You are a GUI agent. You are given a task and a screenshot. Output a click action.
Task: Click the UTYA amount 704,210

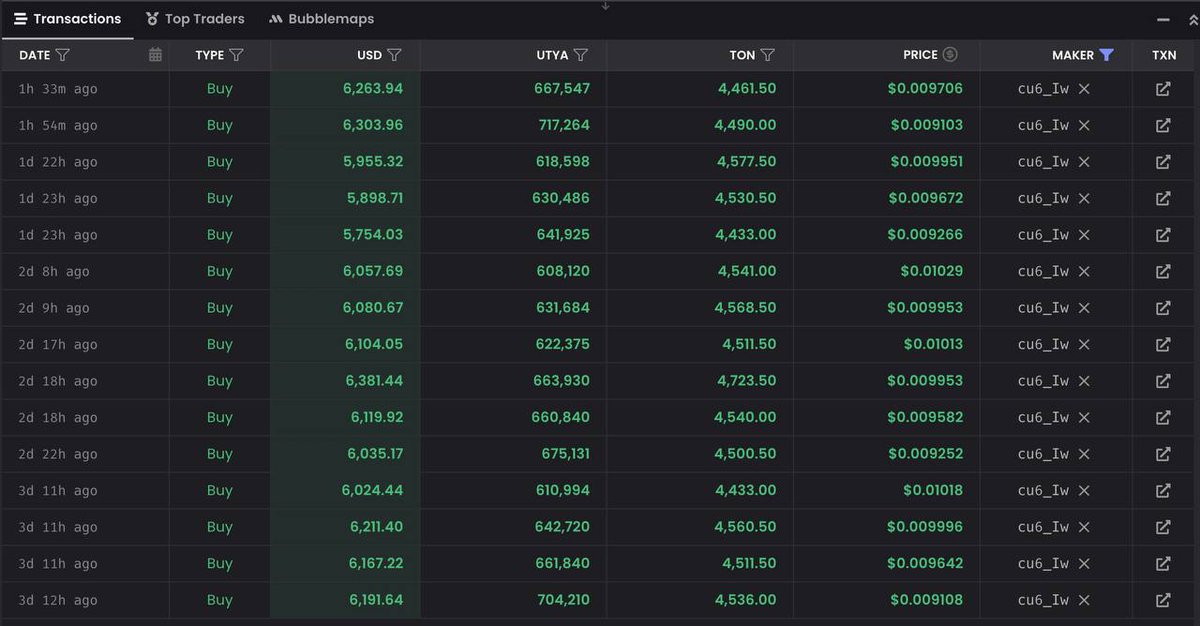pyautogui.click(x=561, y=600)
